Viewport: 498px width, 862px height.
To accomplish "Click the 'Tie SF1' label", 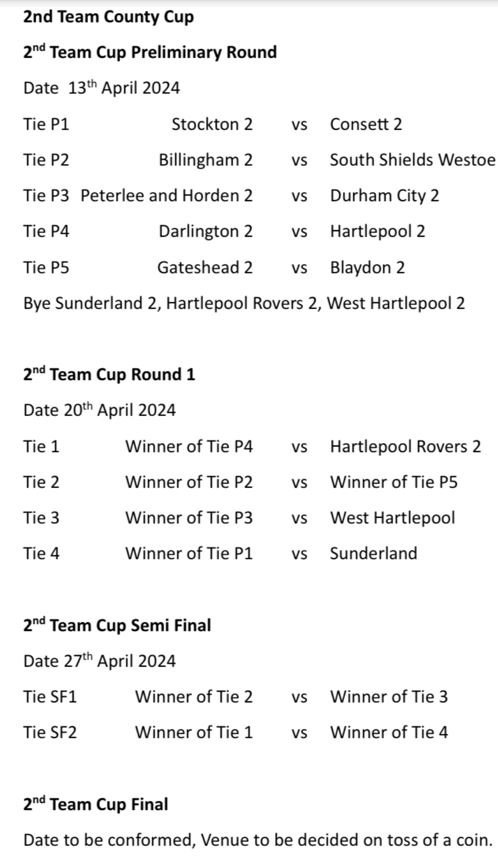I will pos(50,697).
